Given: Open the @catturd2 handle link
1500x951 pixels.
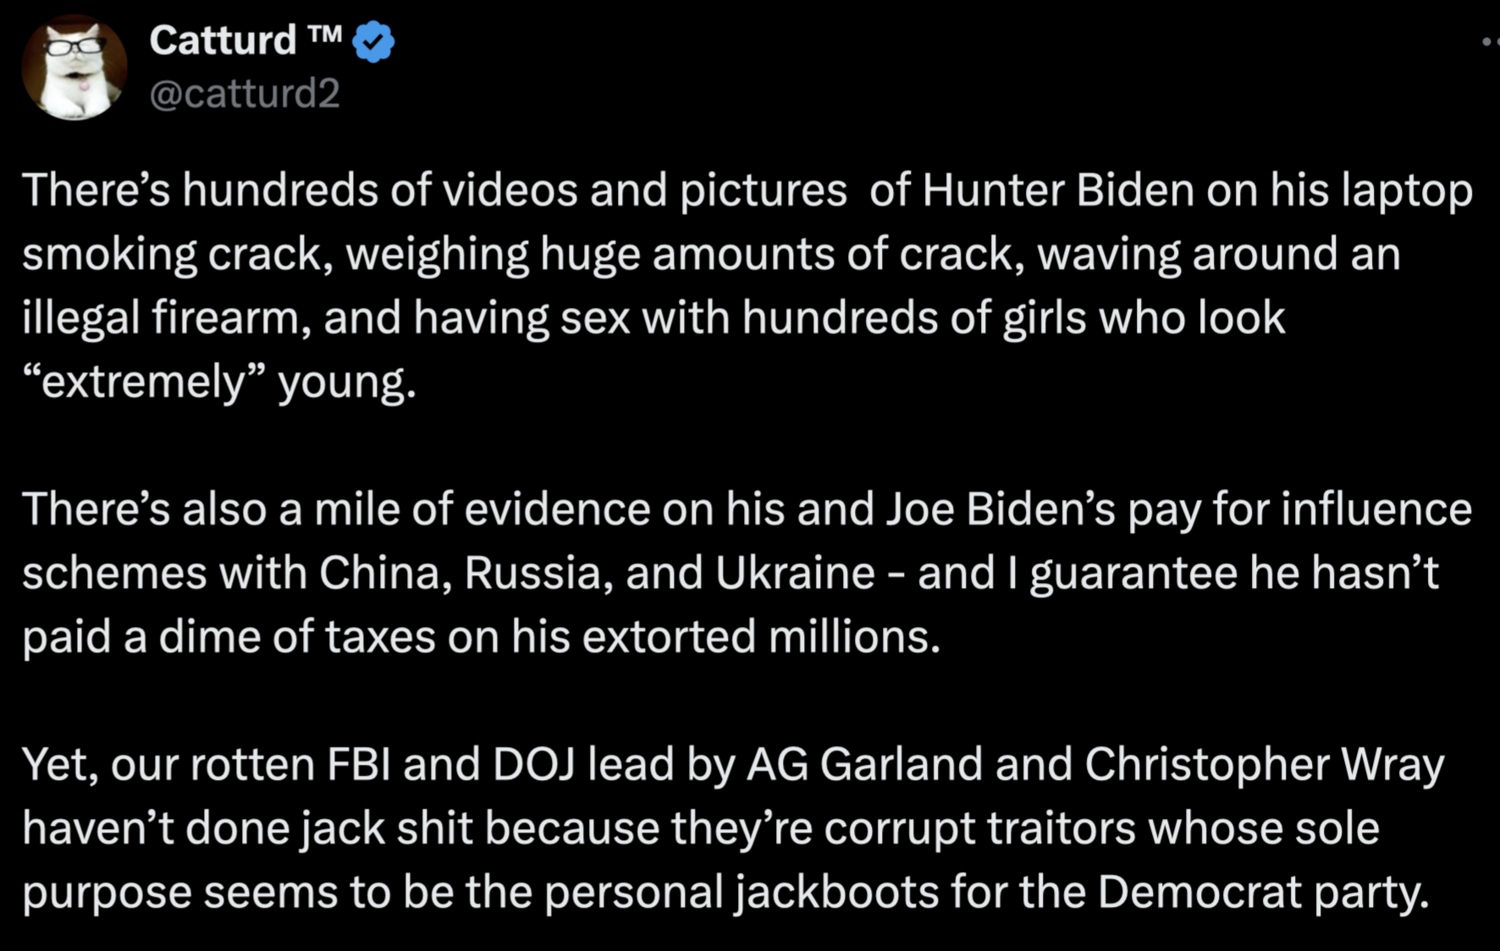Looking at the screenshot, I should coord(245,93).
